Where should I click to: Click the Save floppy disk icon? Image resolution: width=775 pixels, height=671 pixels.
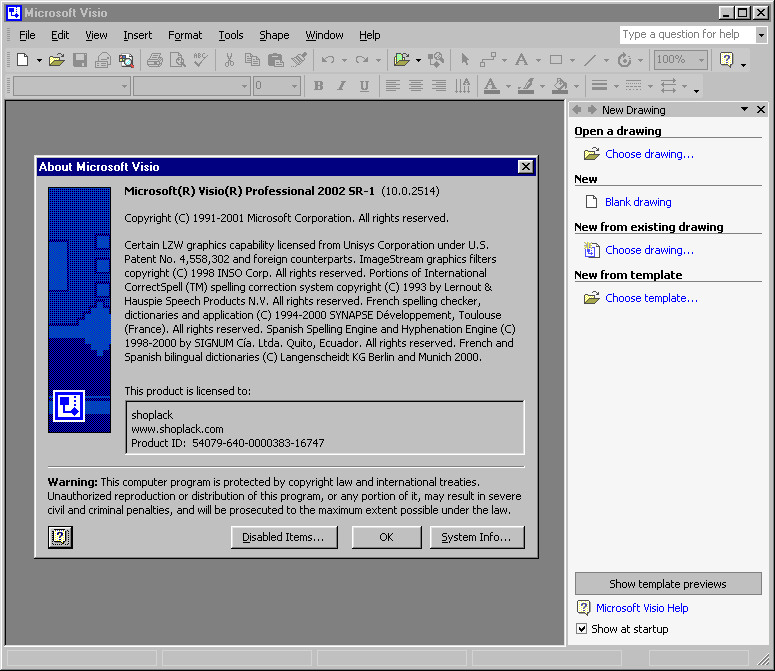[x=80, y=60]
